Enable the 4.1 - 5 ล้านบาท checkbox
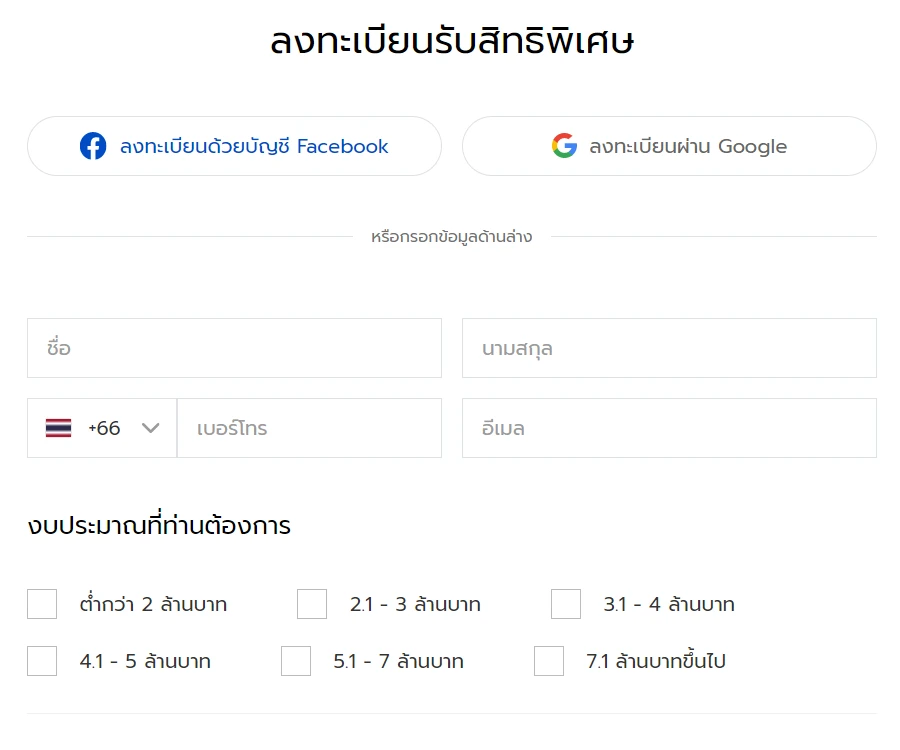This screenshot has width=900, height=750. [x=42, y=661]
